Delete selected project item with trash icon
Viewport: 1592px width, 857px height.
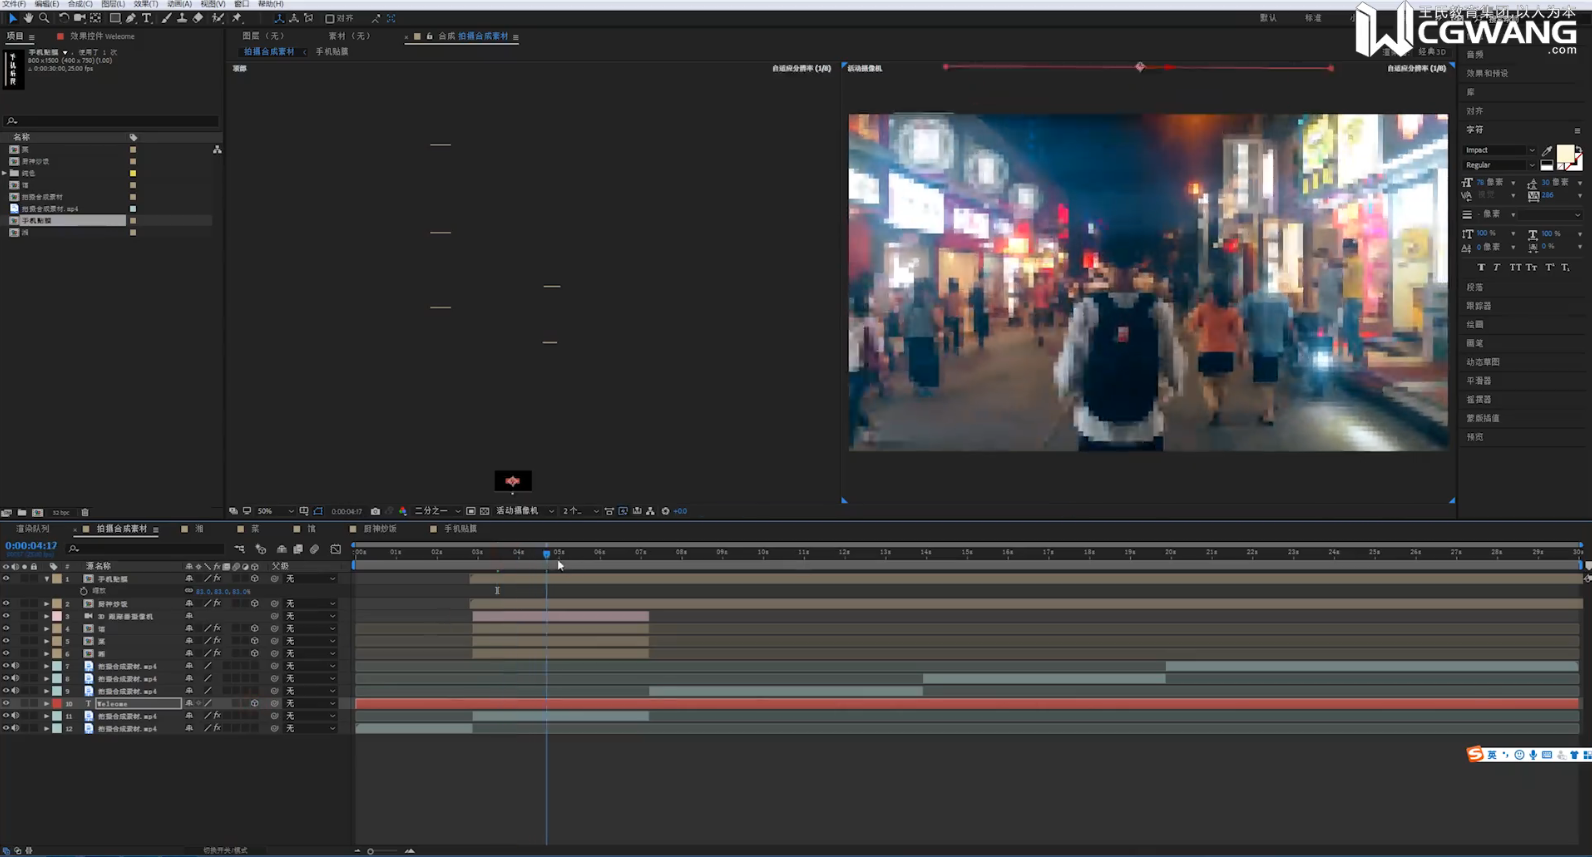[85, 513]
